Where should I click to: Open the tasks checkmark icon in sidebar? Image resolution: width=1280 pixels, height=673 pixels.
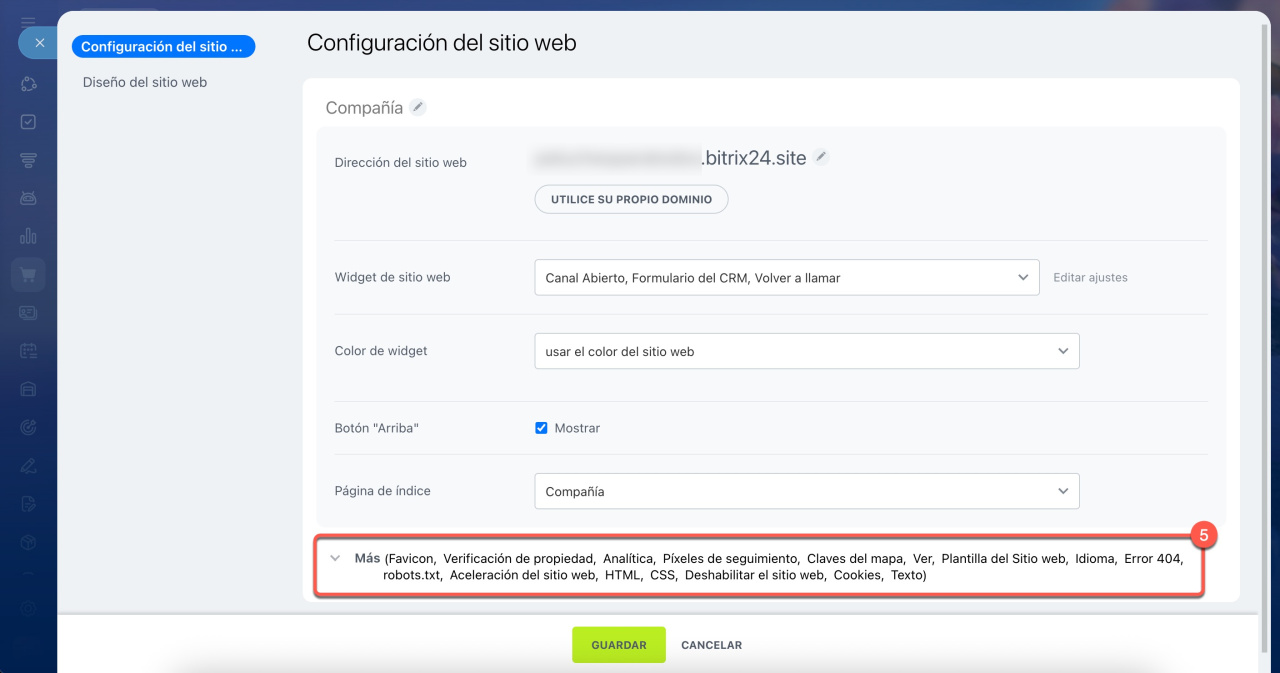(x=28, y=122)
